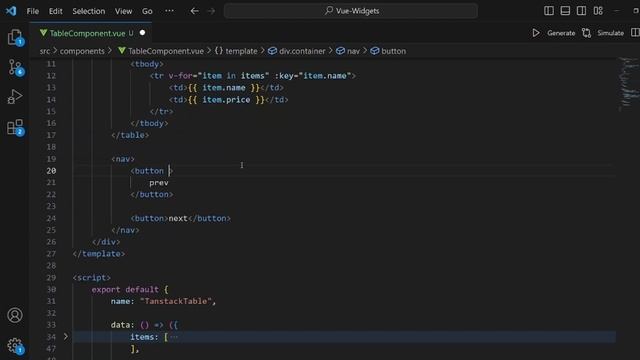640x360 pixels.
Task: Click the Vue-Widgets command center search box
Action: pyautogui.click(x=351, y=11)
